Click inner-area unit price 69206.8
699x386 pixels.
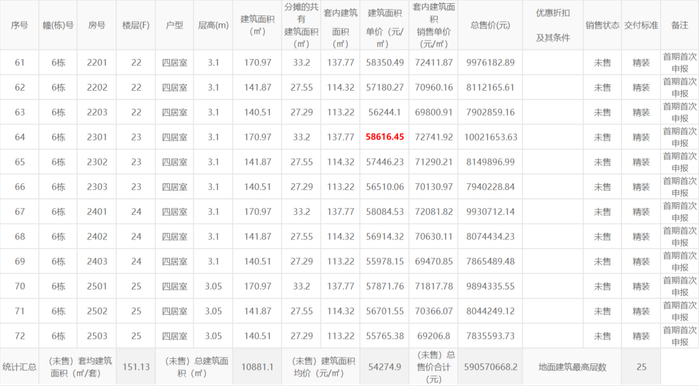coord(434,336)
